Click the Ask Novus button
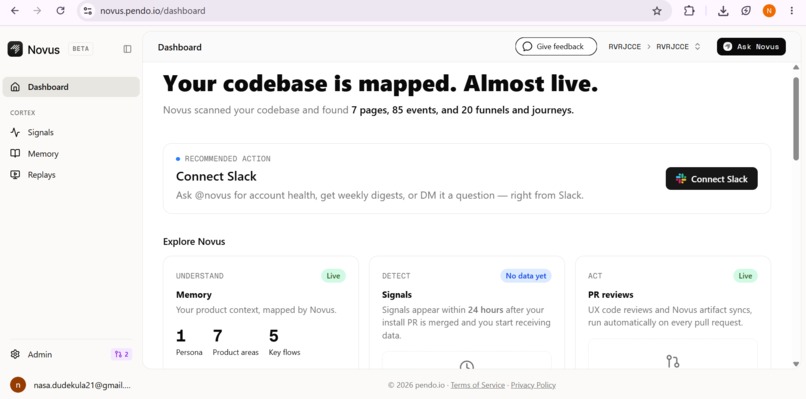The width and height of the screenshot is (806, 399). [x=751, y=46]
